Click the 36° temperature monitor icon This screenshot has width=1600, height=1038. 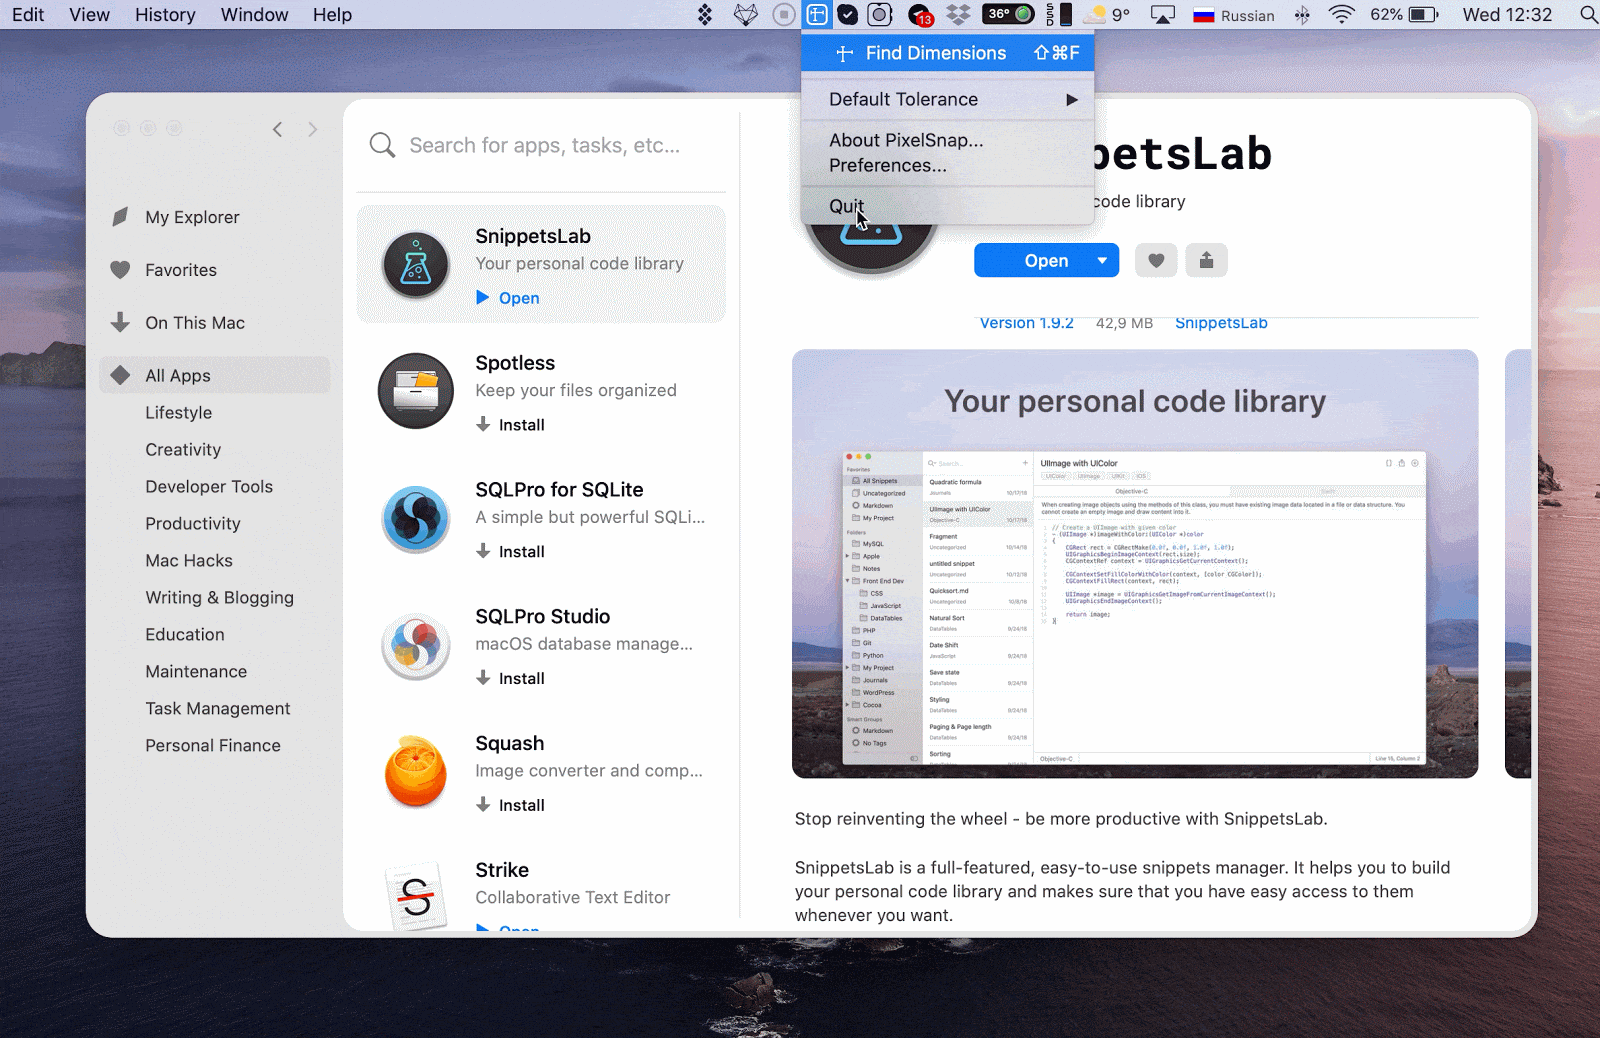[1009, 14]
